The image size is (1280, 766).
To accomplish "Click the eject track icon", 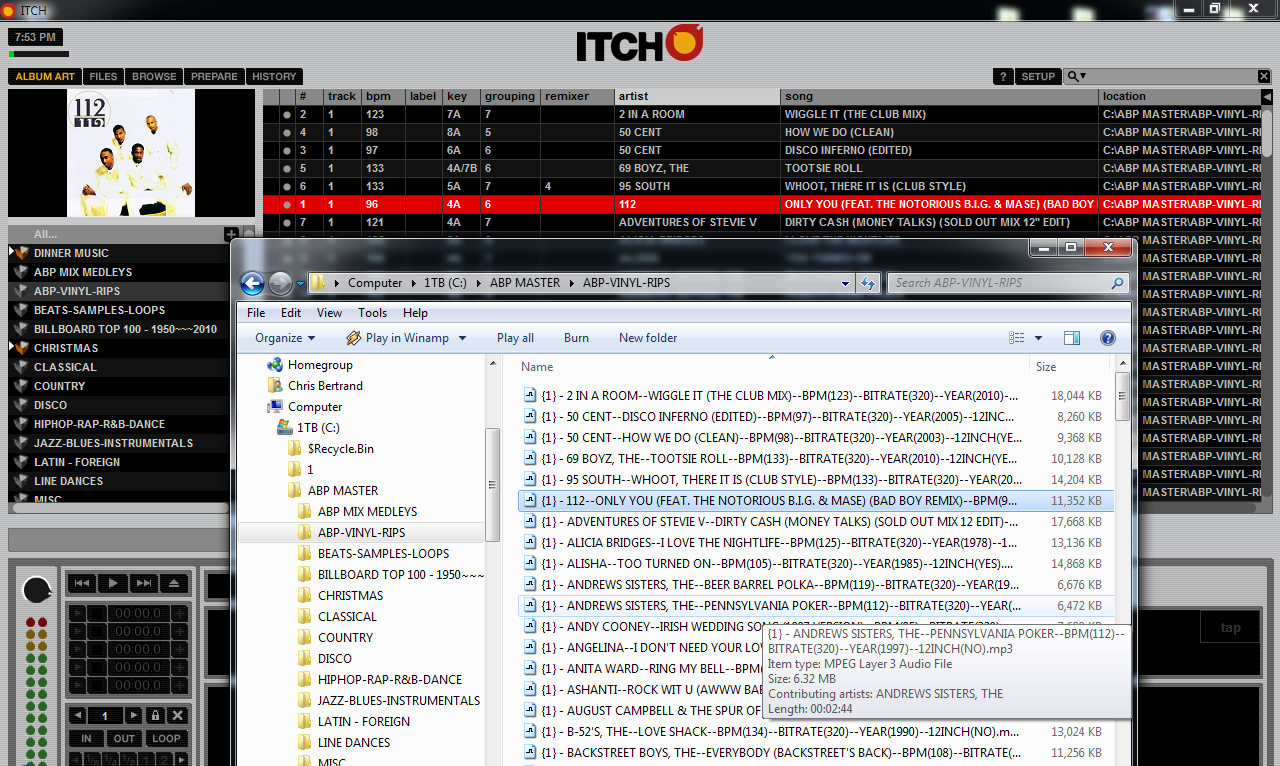I will 174,583.
